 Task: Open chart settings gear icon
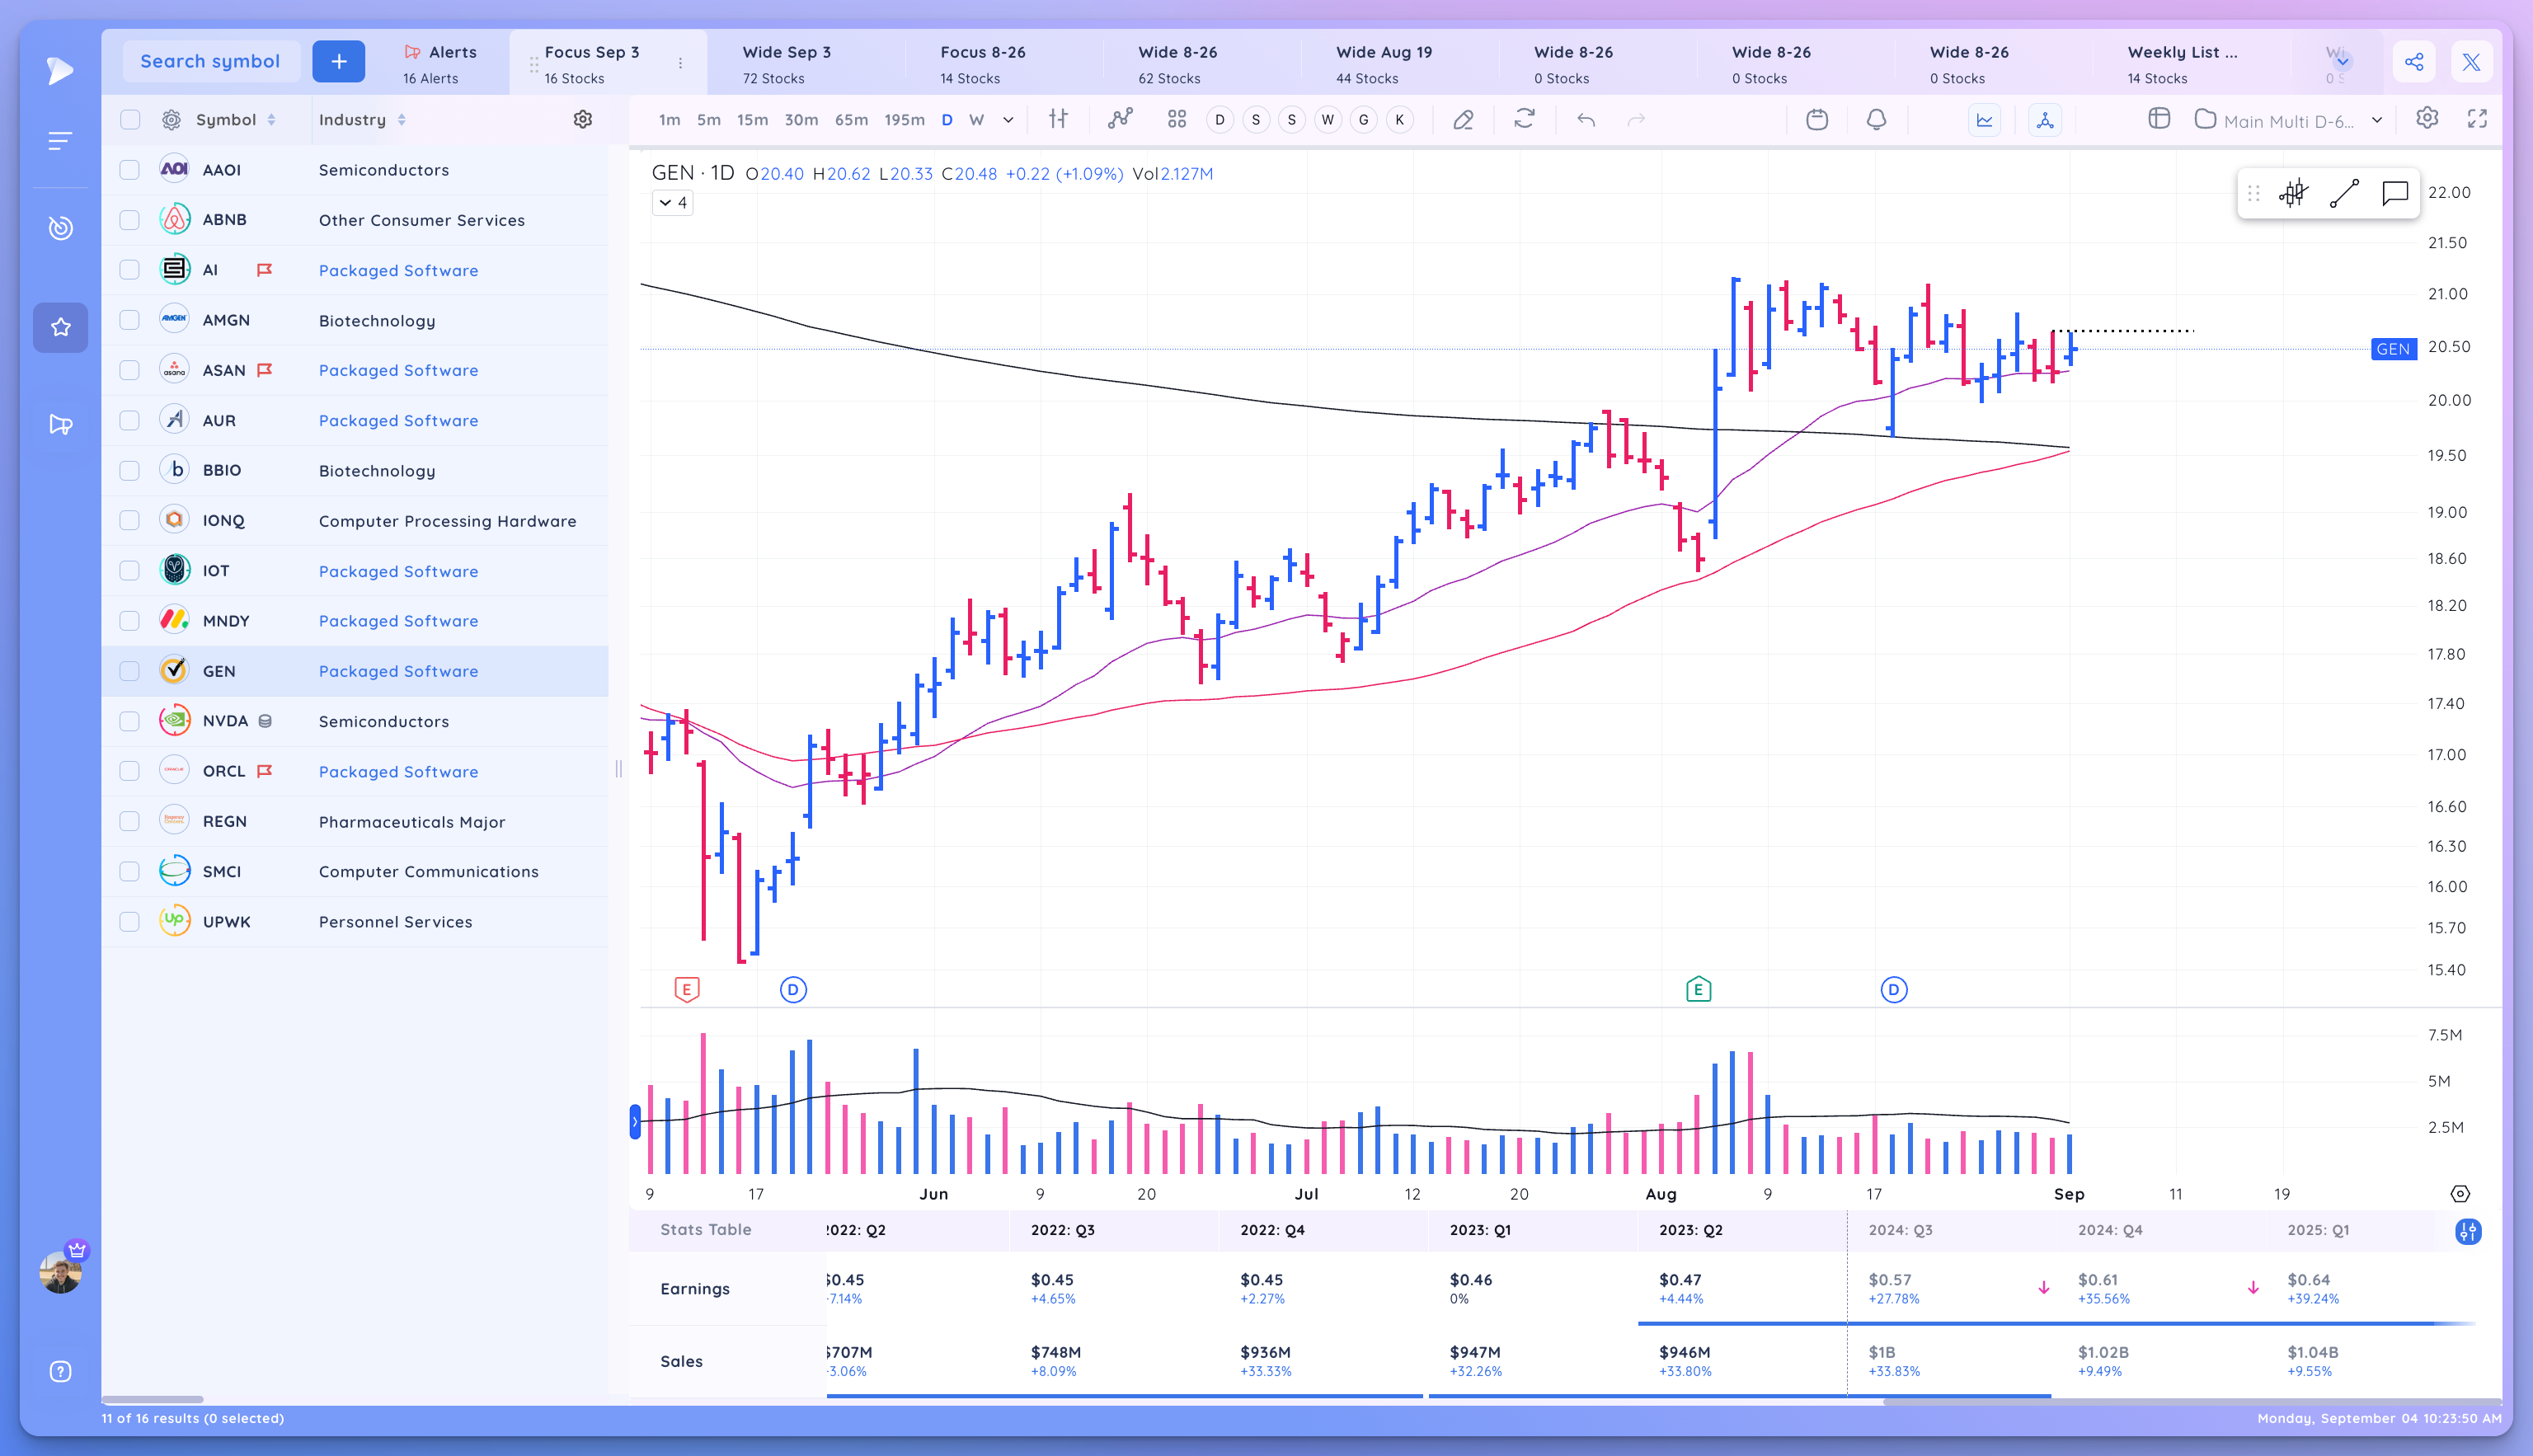point(2427,118)
